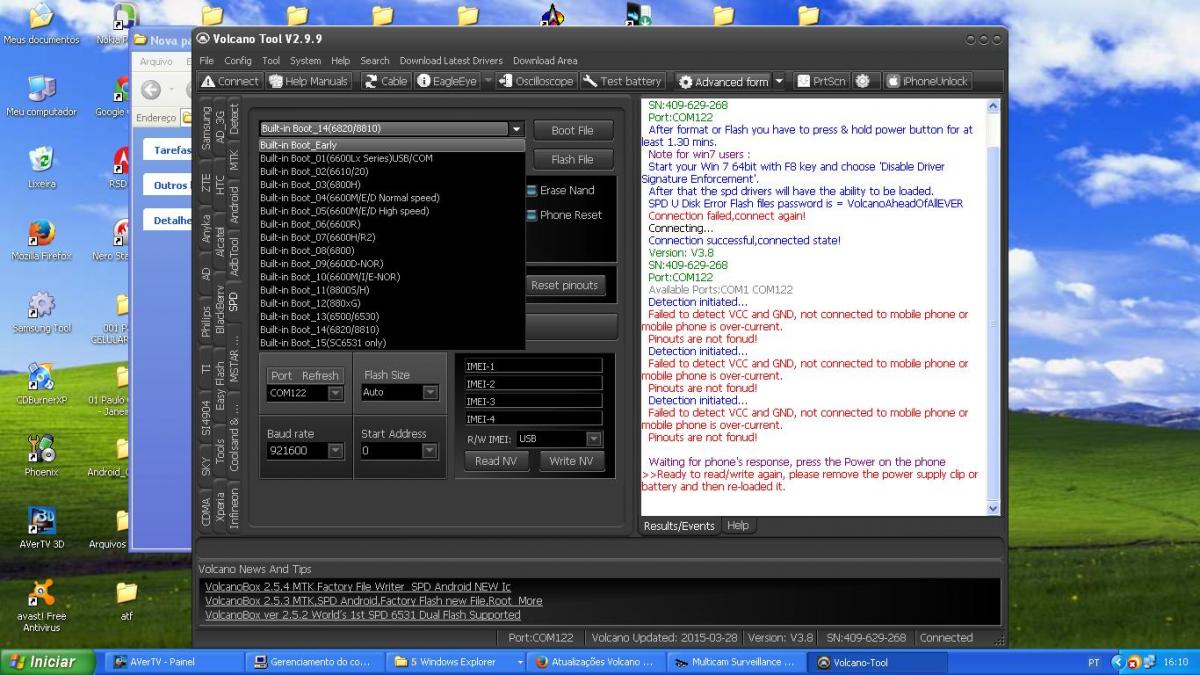Open the Config menu
1200x675 pixels.
(x=238, y=61)
